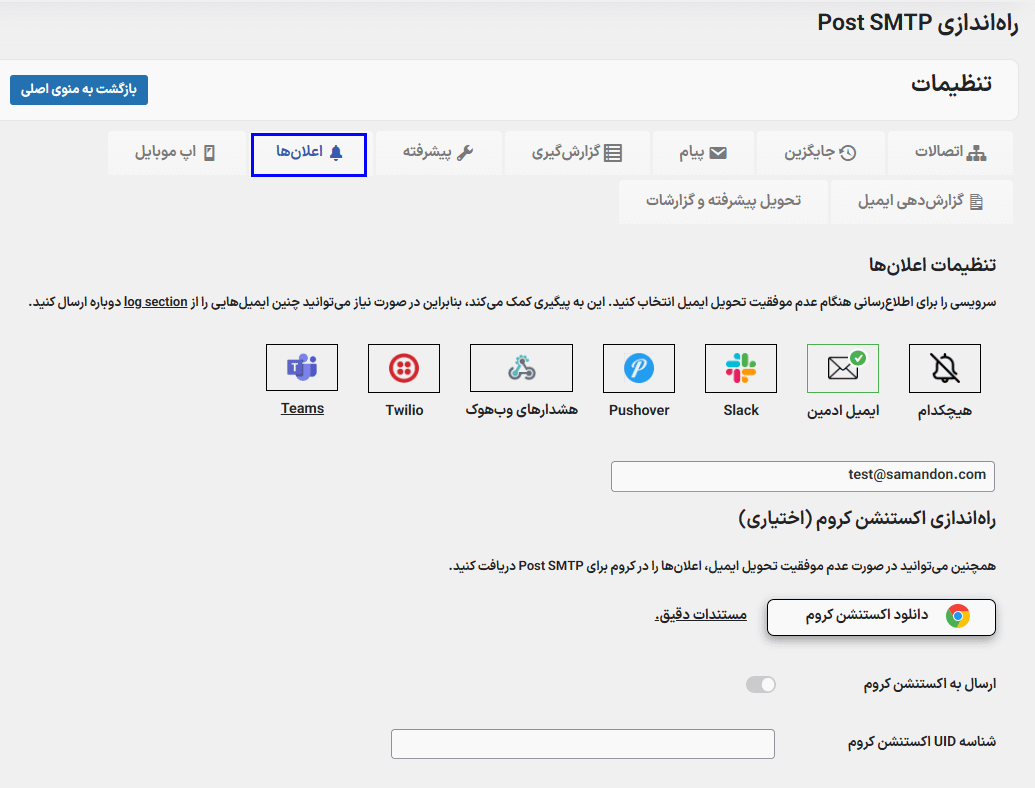Select the Twilio notification service icon

point(404,367)
